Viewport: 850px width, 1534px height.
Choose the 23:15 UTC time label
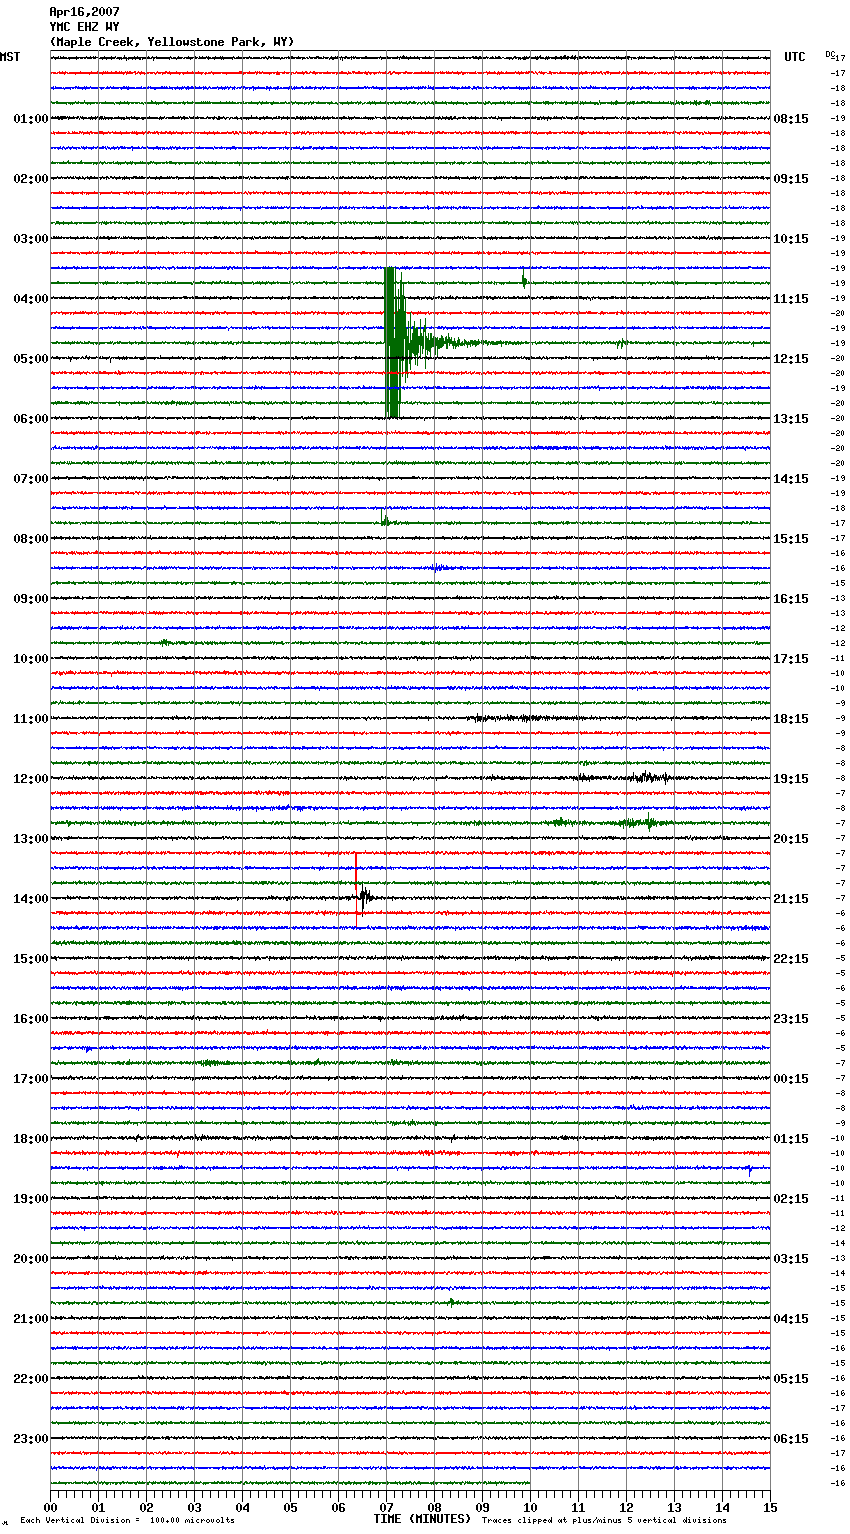tap(791, 1019)
